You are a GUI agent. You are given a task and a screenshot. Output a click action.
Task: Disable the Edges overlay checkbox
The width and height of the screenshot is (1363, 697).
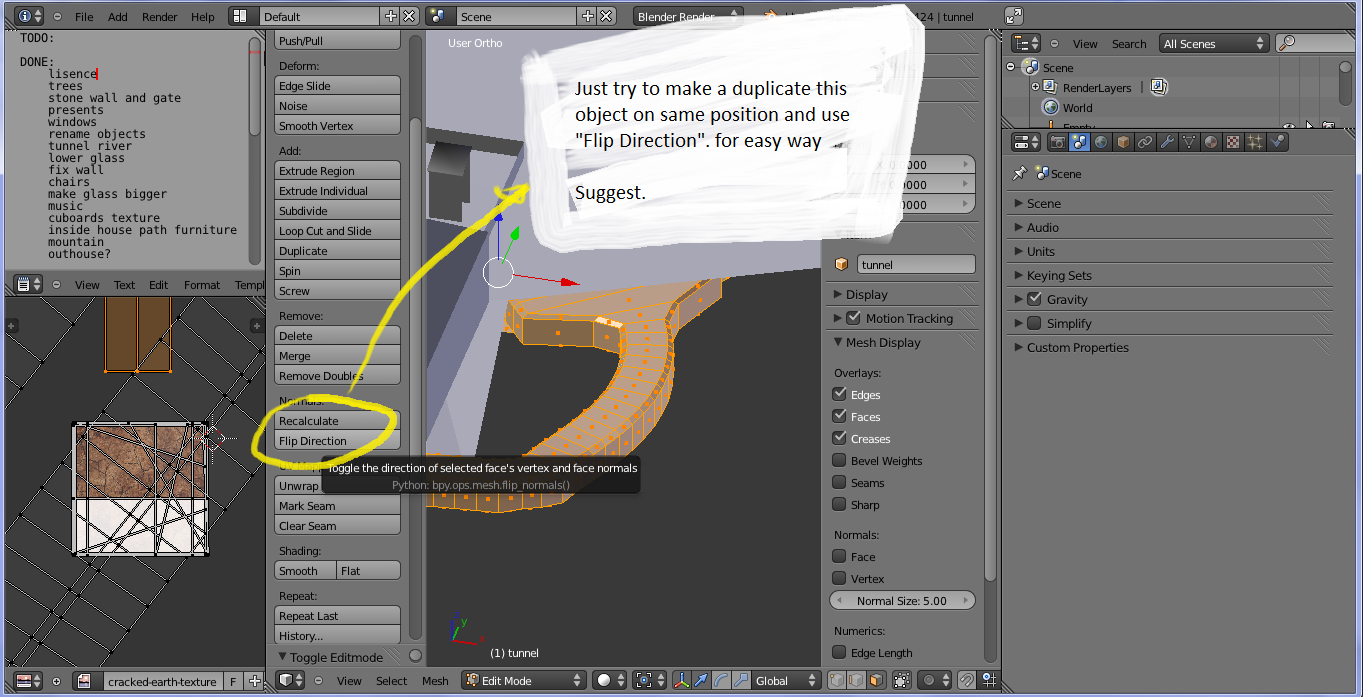(x=840, y=395)
